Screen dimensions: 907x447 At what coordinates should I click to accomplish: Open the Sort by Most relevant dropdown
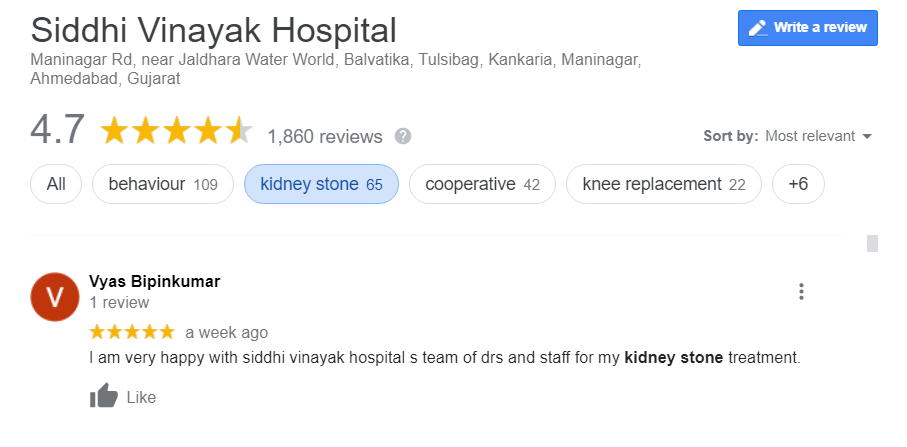[787, 136]
